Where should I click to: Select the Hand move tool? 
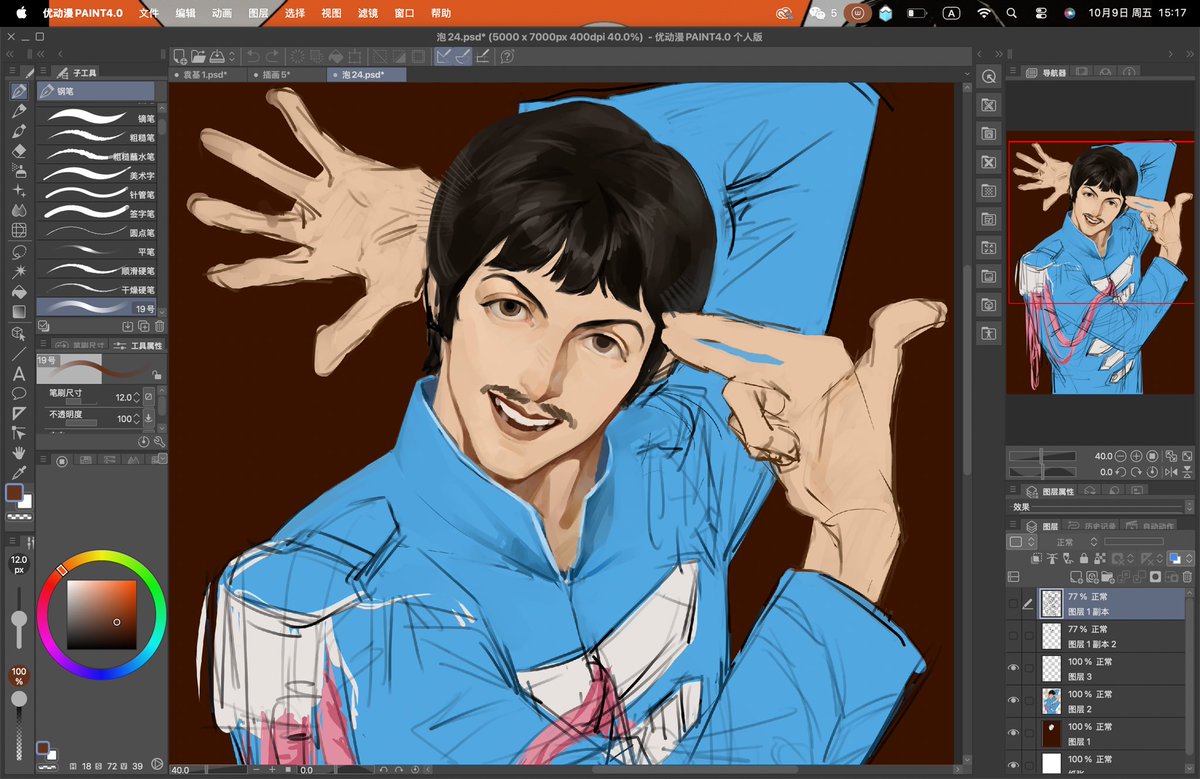pos(18,453)
